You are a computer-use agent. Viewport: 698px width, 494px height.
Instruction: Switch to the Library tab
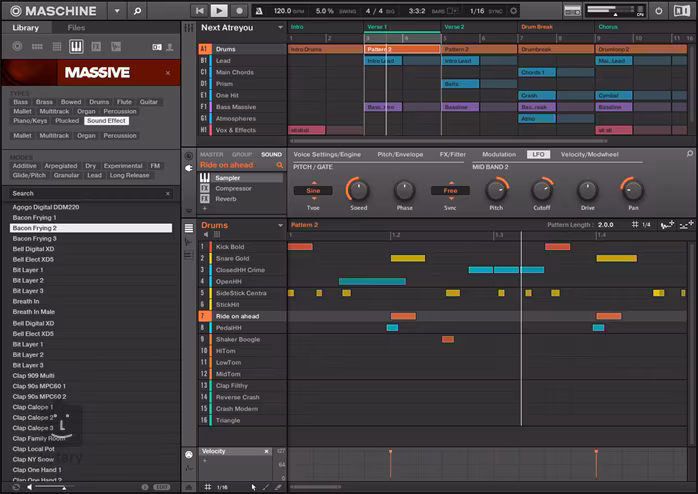point(26,28)
